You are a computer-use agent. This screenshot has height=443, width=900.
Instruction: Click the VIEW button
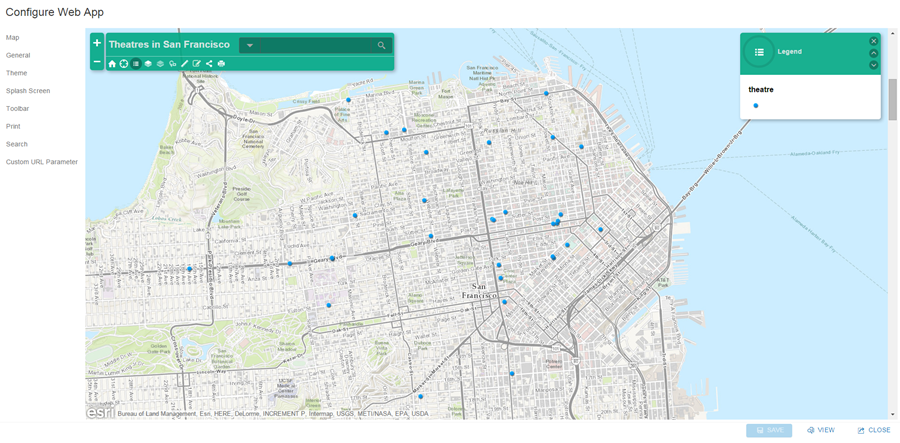[x=821, y=430]
